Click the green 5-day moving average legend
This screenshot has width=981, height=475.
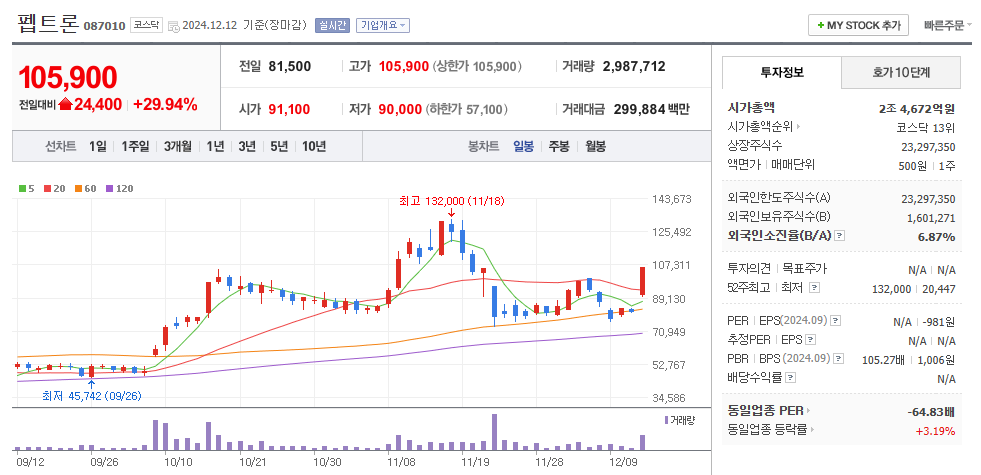click(x=27, y=188)
